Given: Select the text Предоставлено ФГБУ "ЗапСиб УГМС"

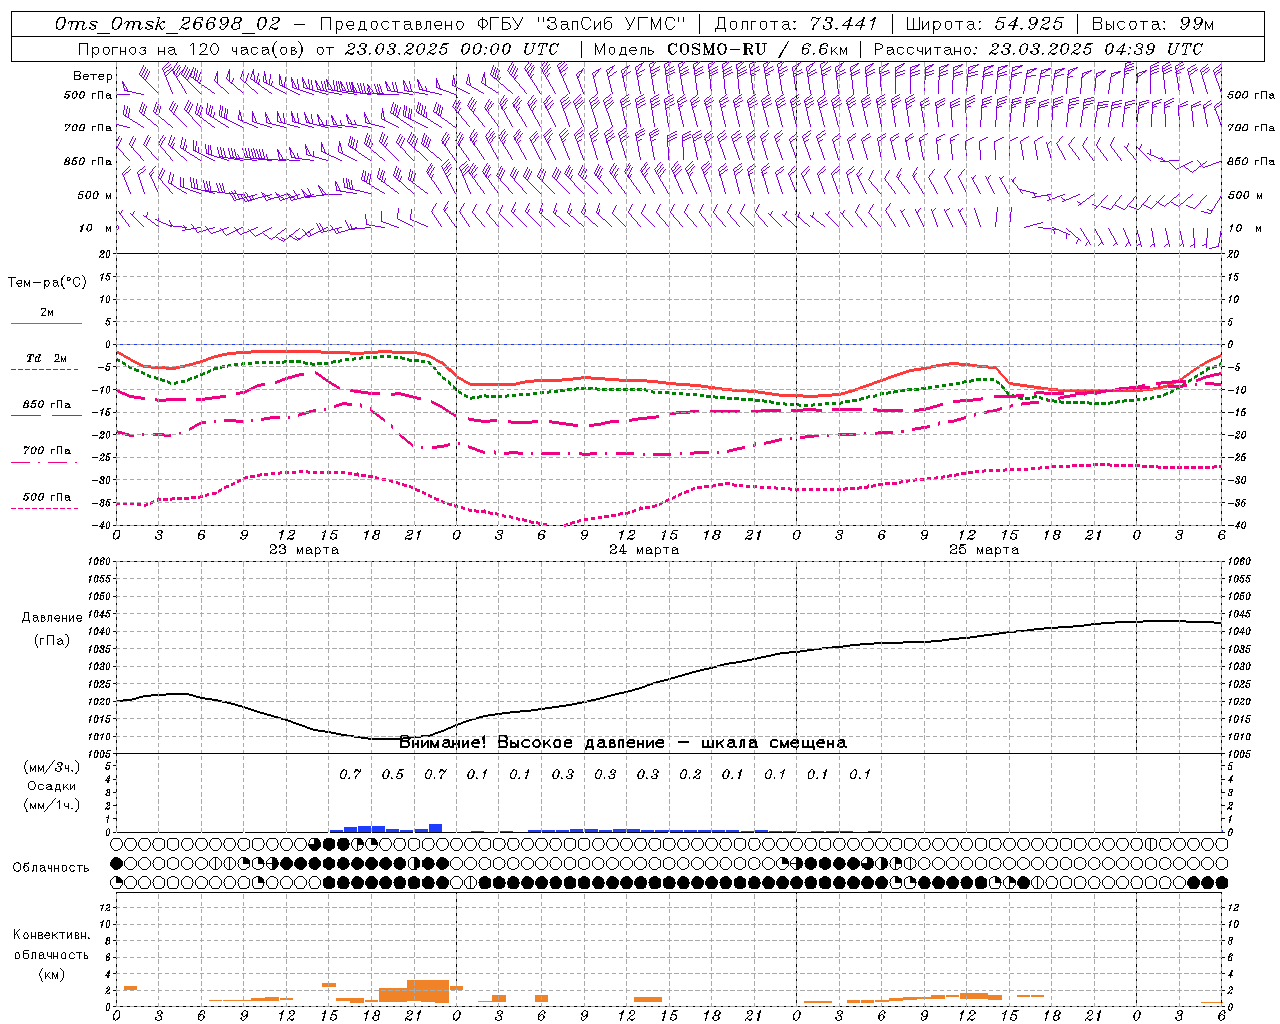Looking at the screenshot, I should 503,24.
